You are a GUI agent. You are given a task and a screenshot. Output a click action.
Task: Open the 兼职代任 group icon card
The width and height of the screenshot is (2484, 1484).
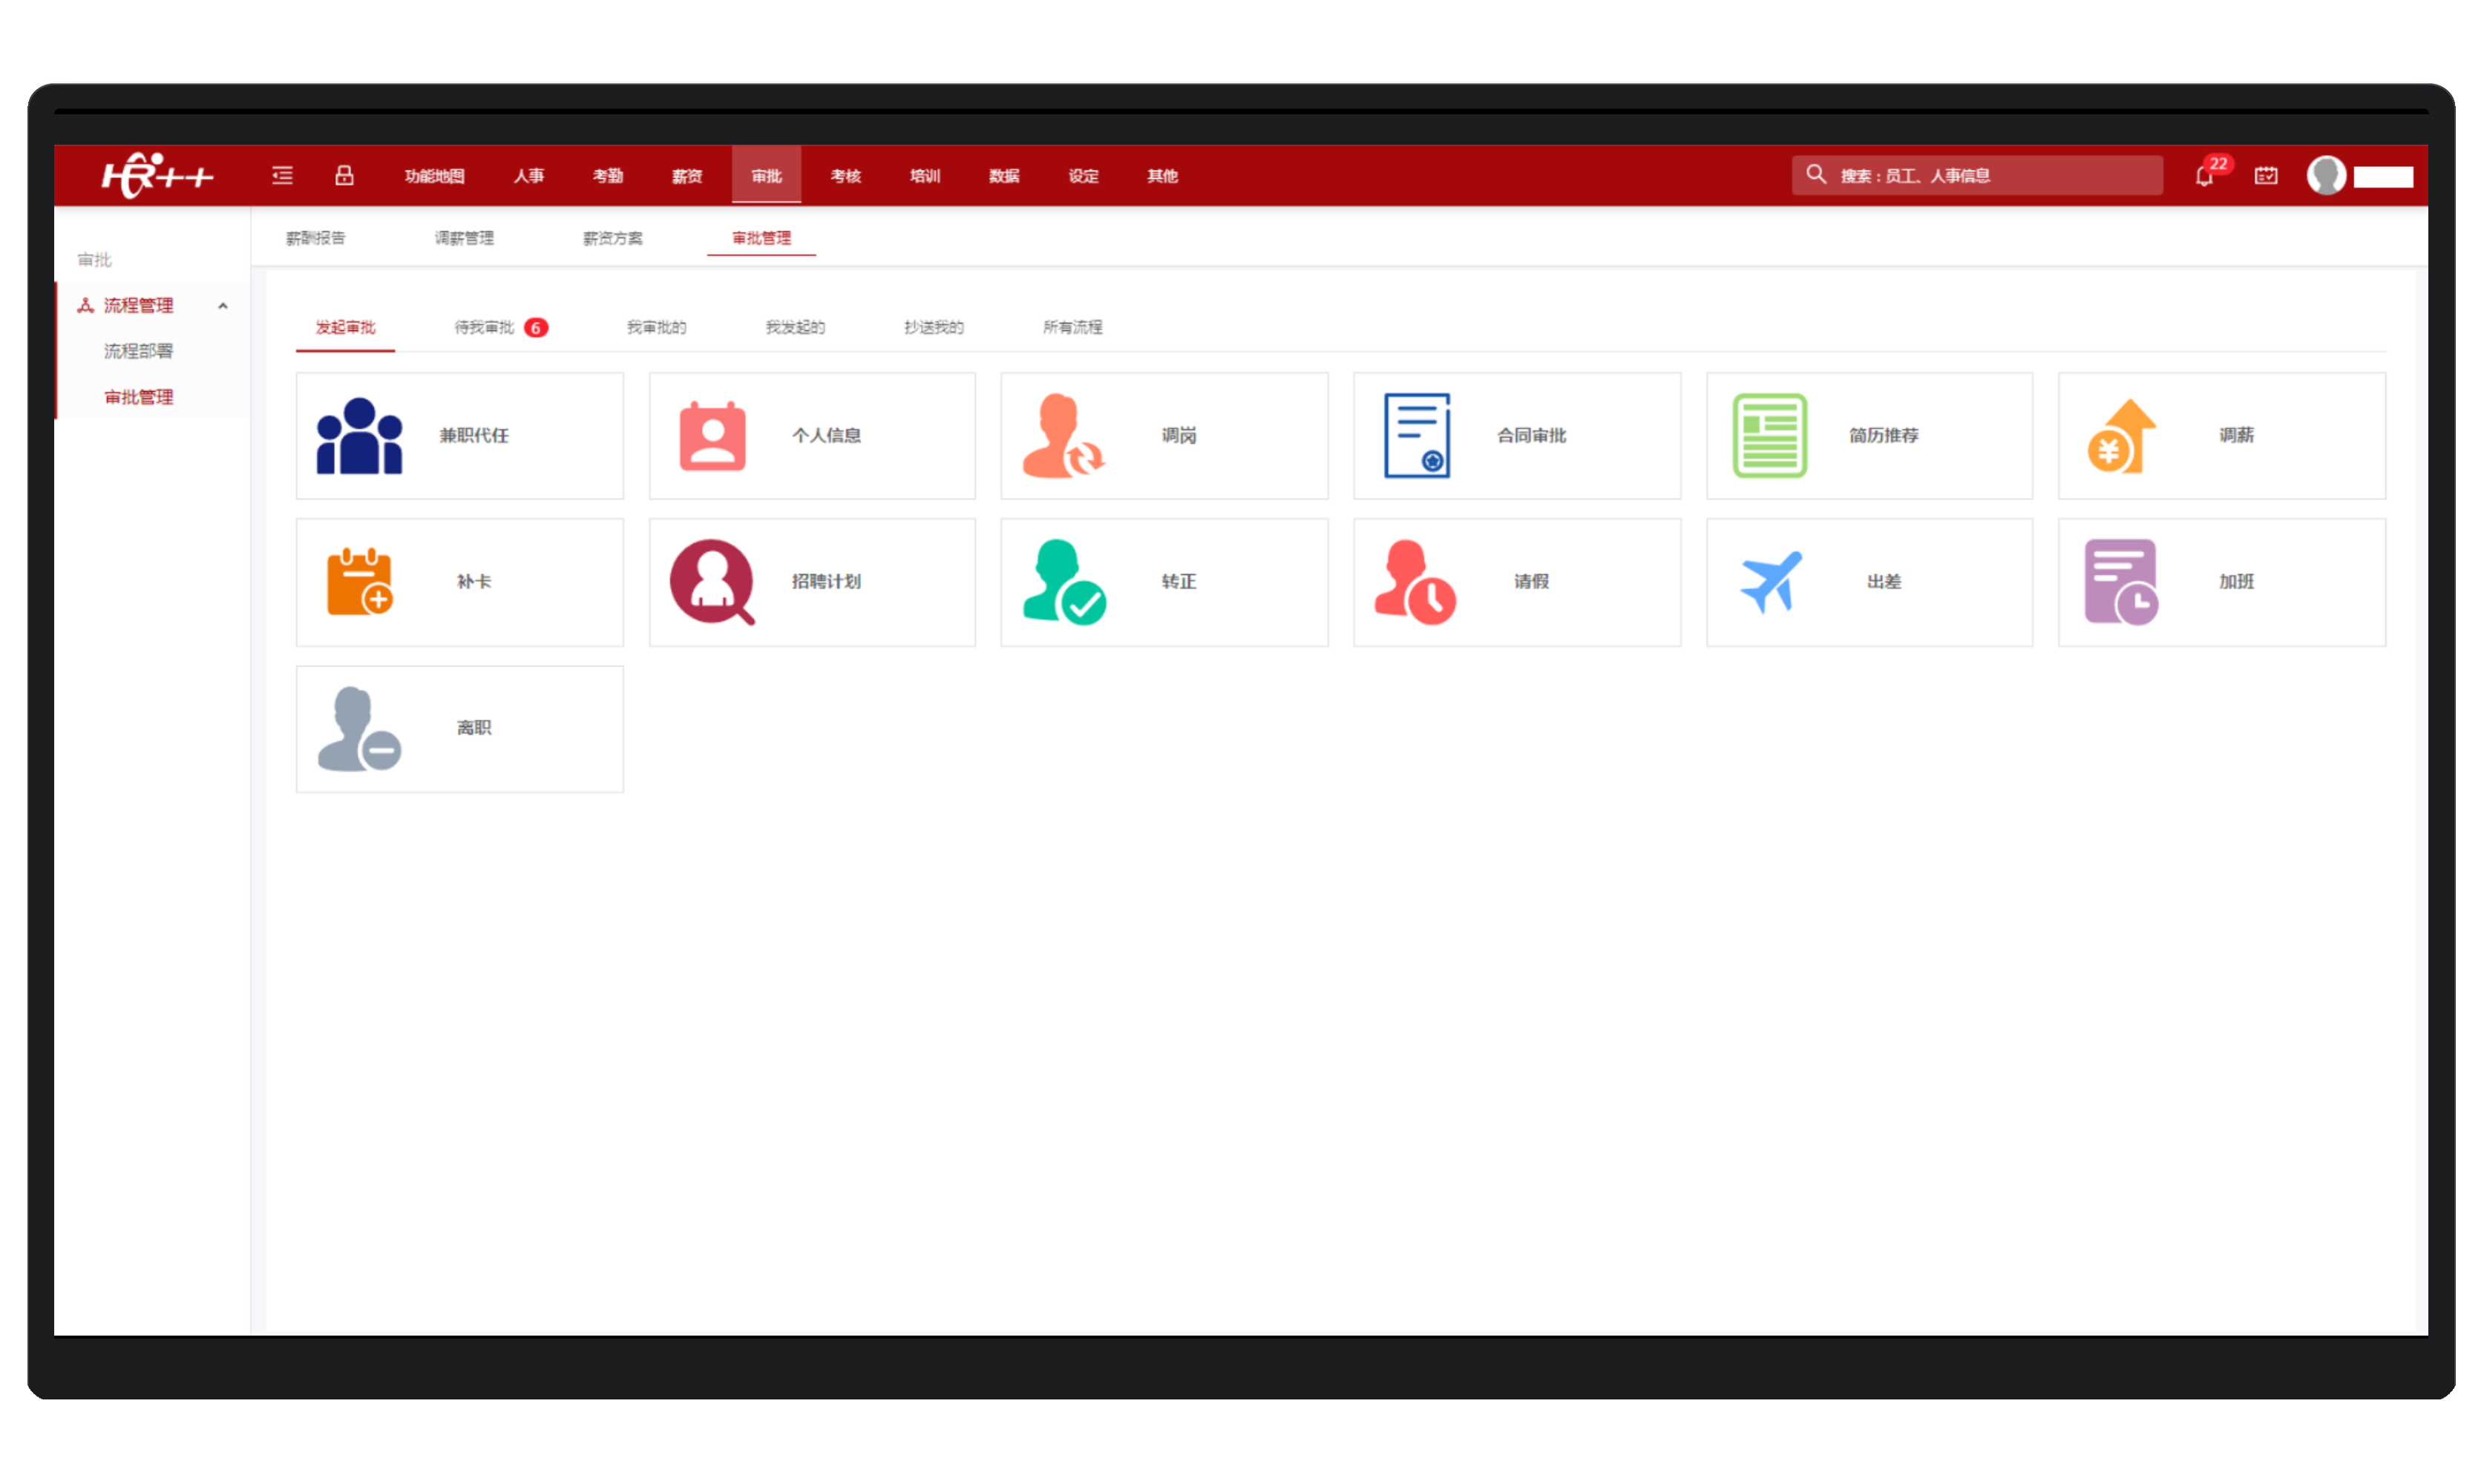pyautogui.click(x=459, y=436)
